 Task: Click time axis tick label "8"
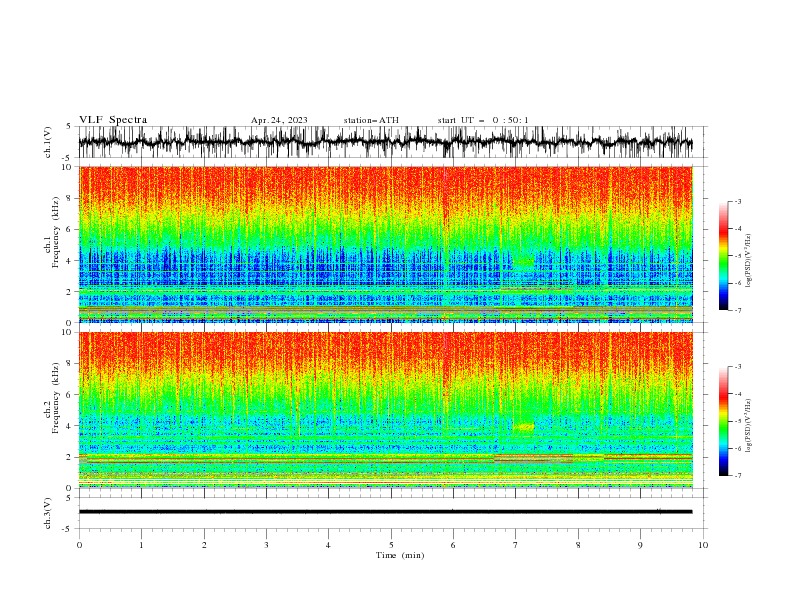click(x=578, y=545)
